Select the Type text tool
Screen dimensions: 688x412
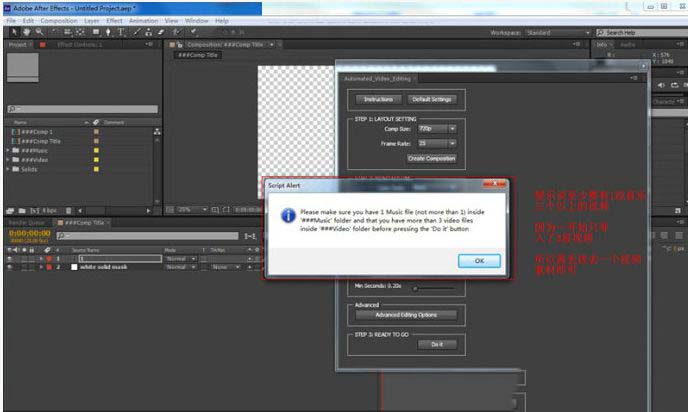point(121,32)
